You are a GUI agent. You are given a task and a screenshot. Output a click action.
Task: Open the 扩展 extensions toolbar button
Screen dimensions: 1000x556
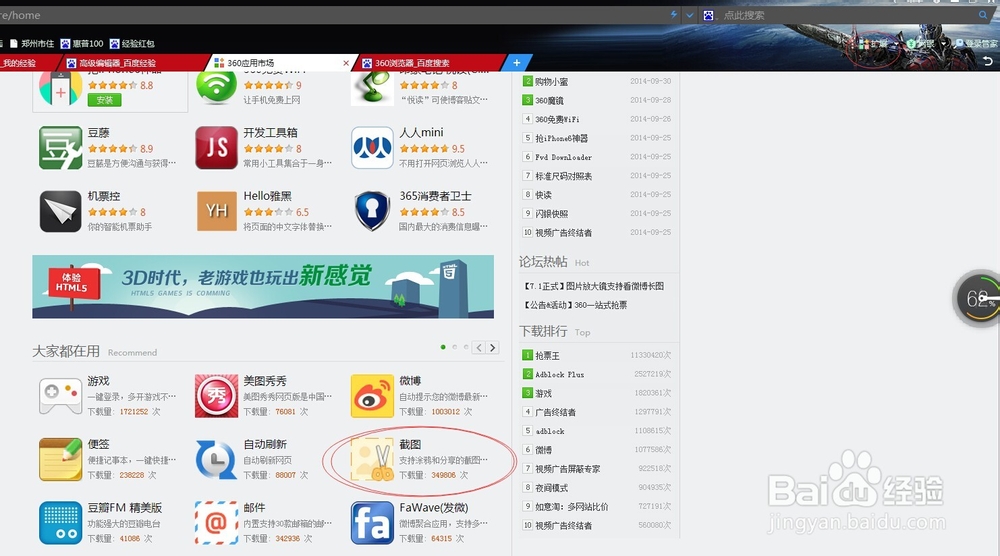coord(873,43)
